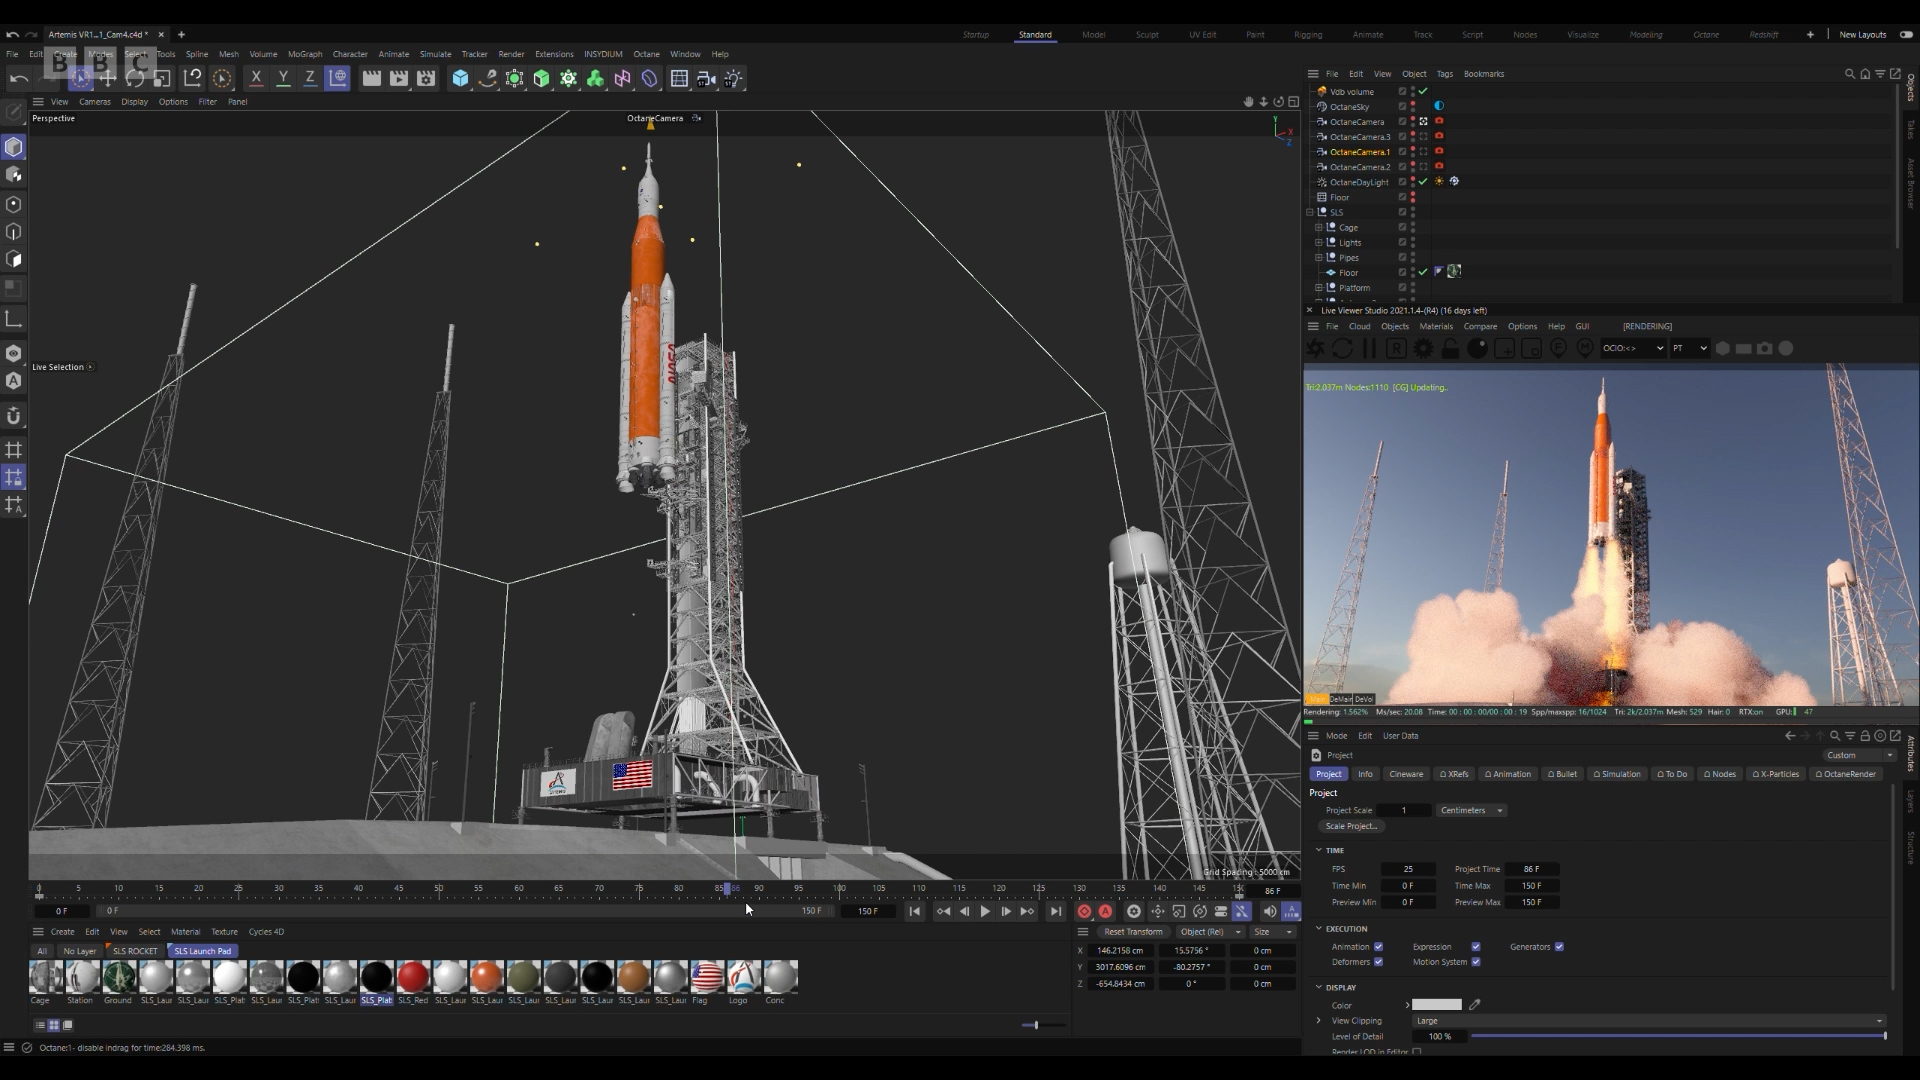Open the Centimeters unit dropdown
The image size is (1920, 1080).
(x=1471, y=810)
